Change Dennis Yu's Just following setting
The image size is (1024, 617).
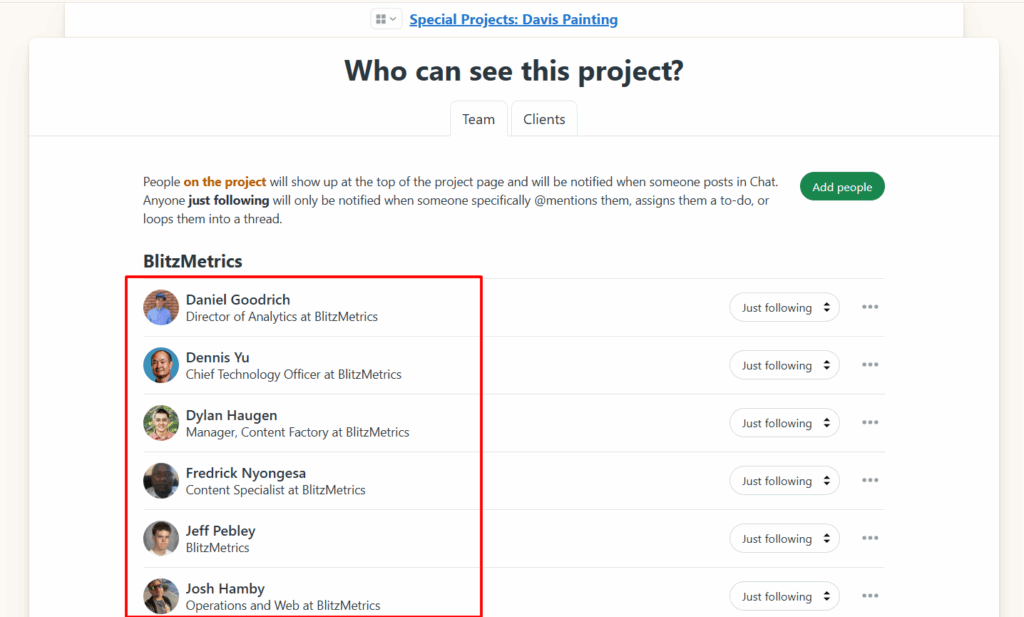click(785, 366)
